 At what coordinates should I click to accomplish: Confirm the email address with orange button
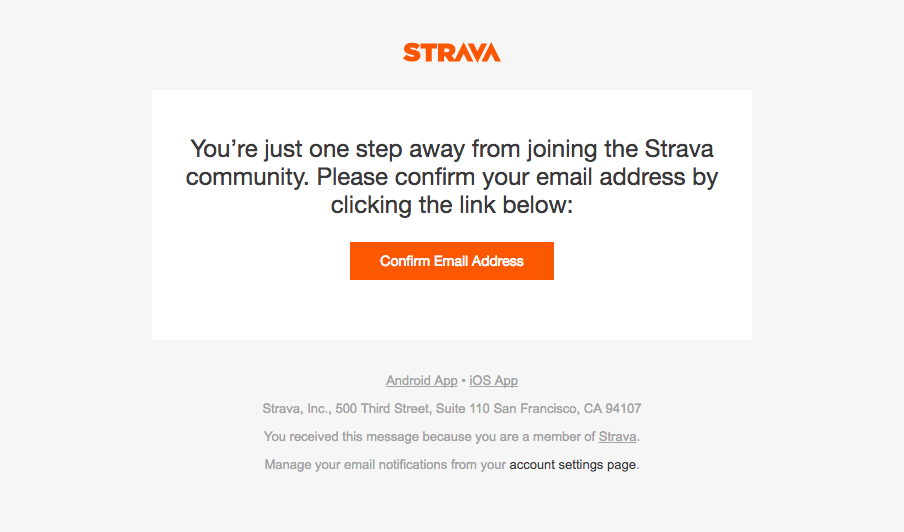tap(452, 261)
